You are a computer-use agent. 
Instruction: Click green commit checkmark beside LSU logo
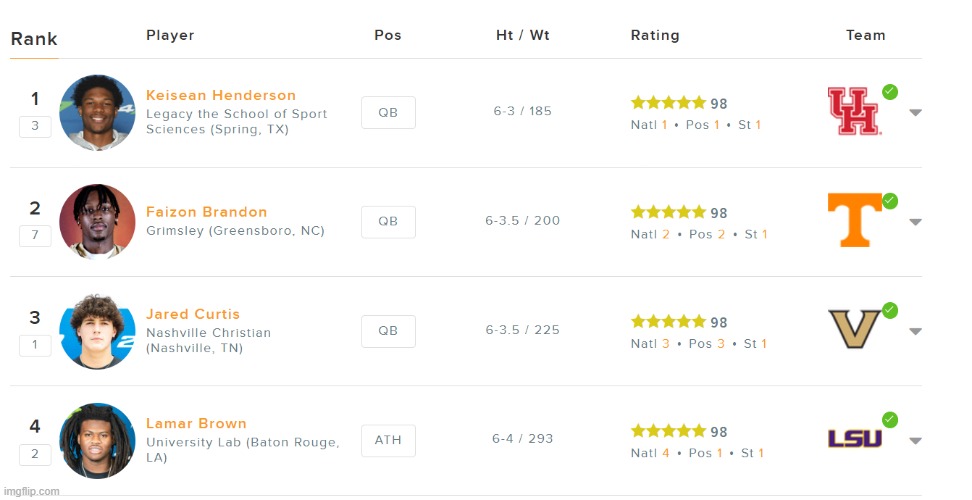(x=889, y=420)
